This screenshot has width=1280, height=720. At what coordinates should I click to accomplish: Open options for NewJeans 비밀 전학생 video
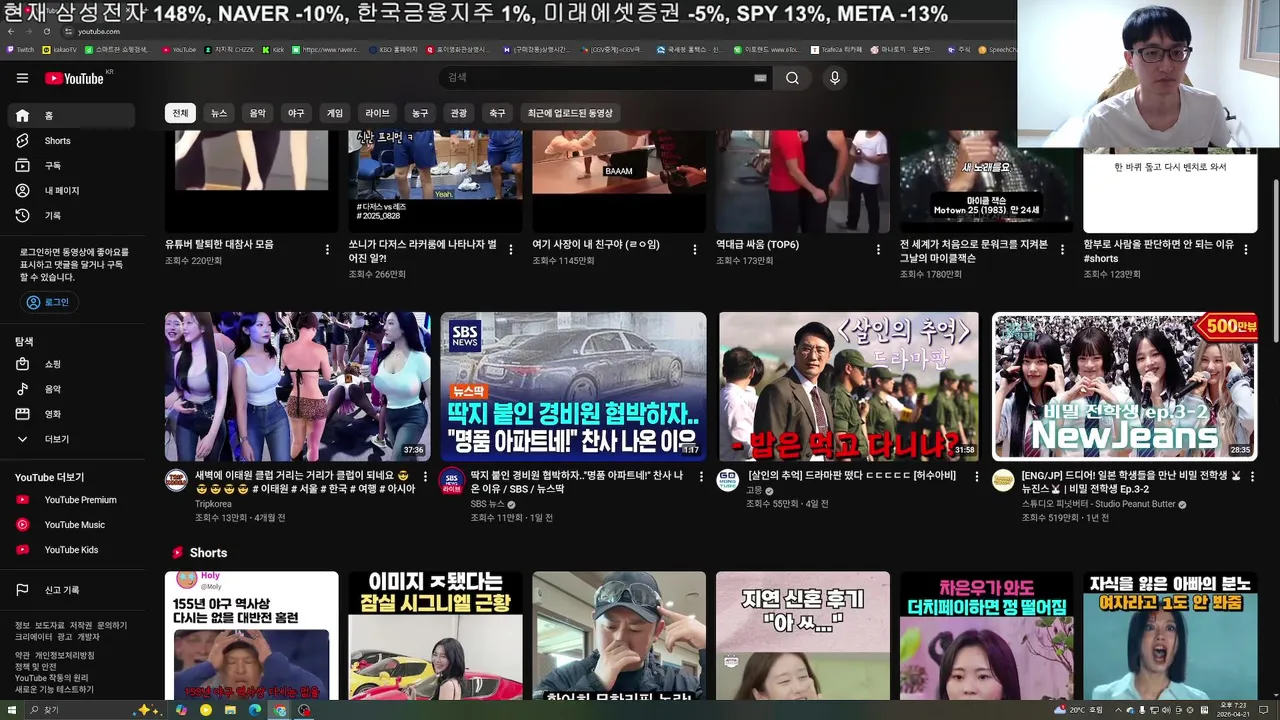[1252, 477]
